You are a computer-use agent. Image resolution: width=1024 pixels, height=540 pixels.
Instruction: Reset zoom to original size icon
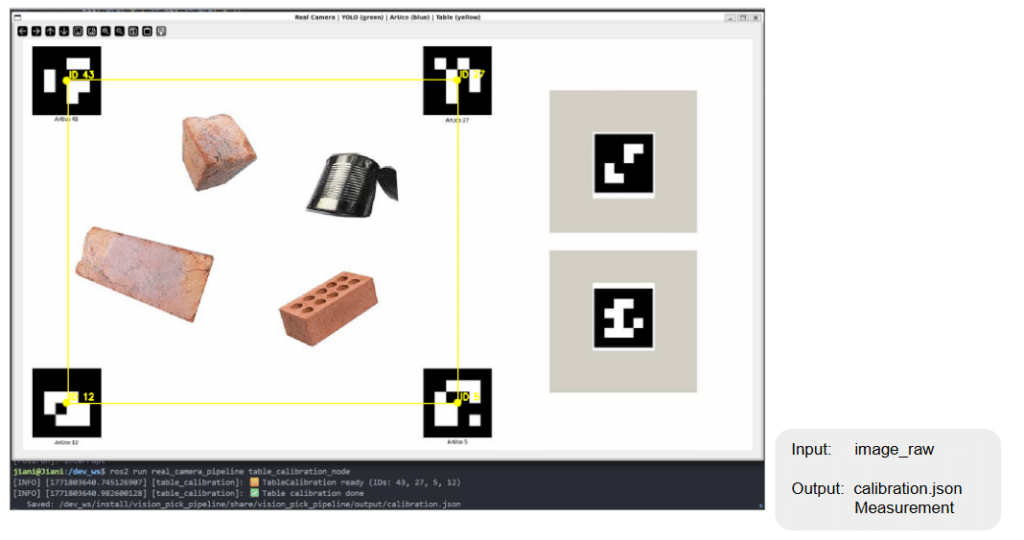[78, 31]
